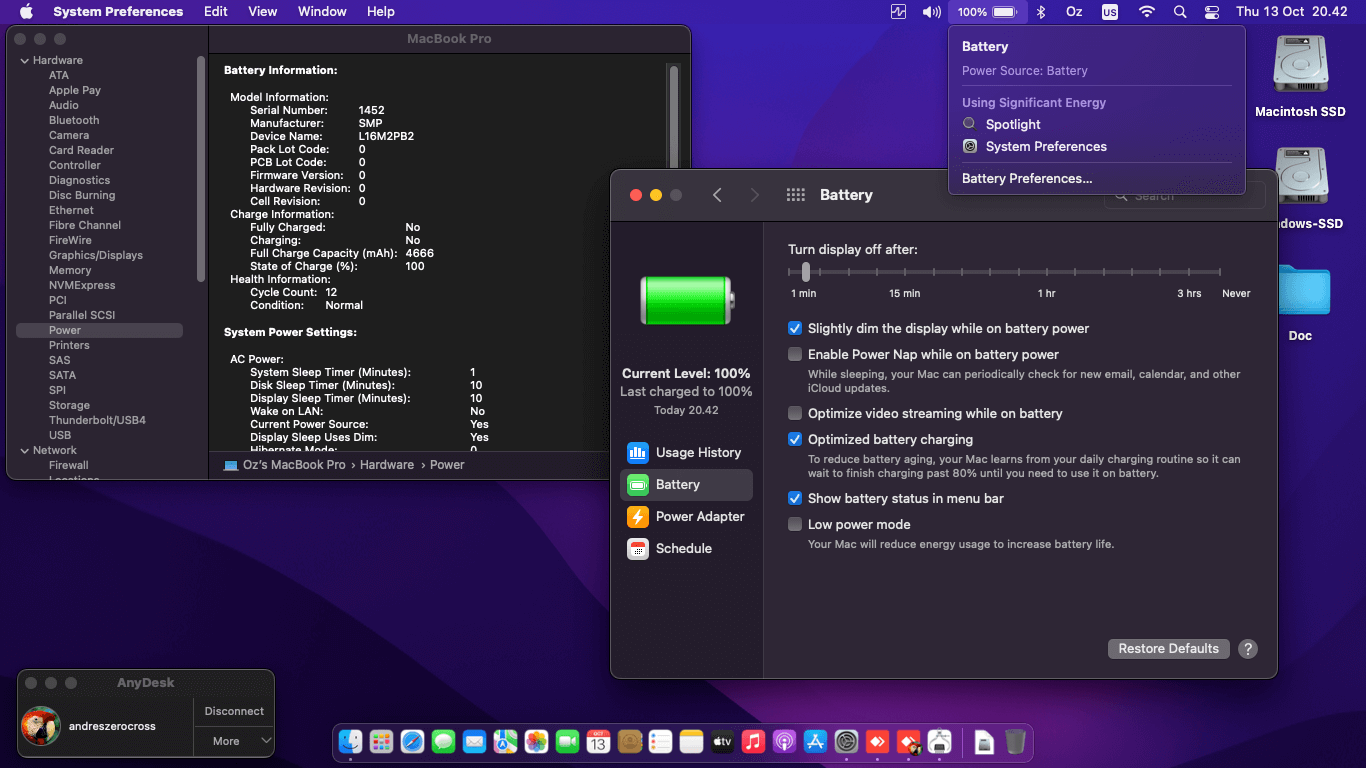Open the Wi-Fi menu bar icon

pos(1146,12)
